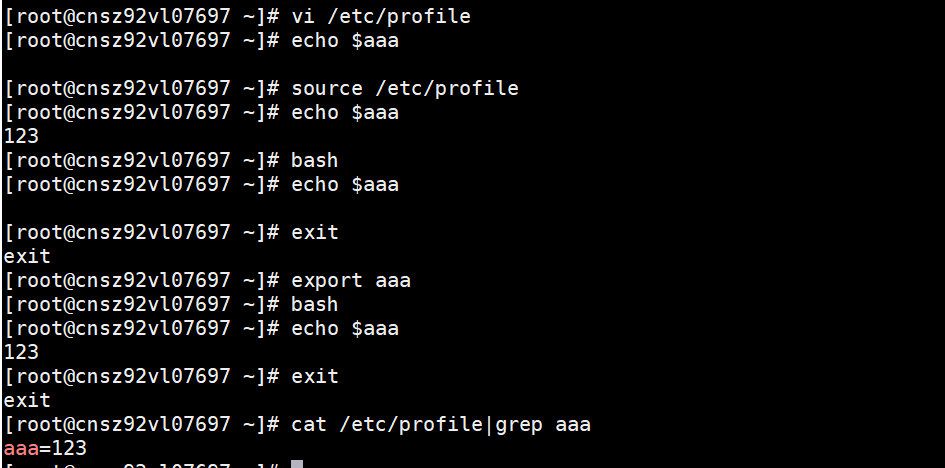The width and height of the screenshot is (945, 468).
Task: Click the terminal cursor block on last line
Action: (297, 465)
